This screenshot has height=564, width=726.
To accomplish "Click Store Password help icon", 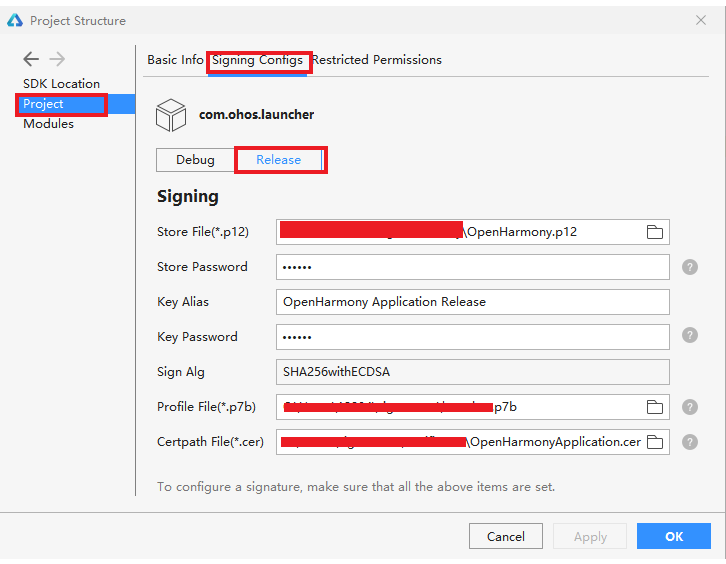I will [690, 267].
